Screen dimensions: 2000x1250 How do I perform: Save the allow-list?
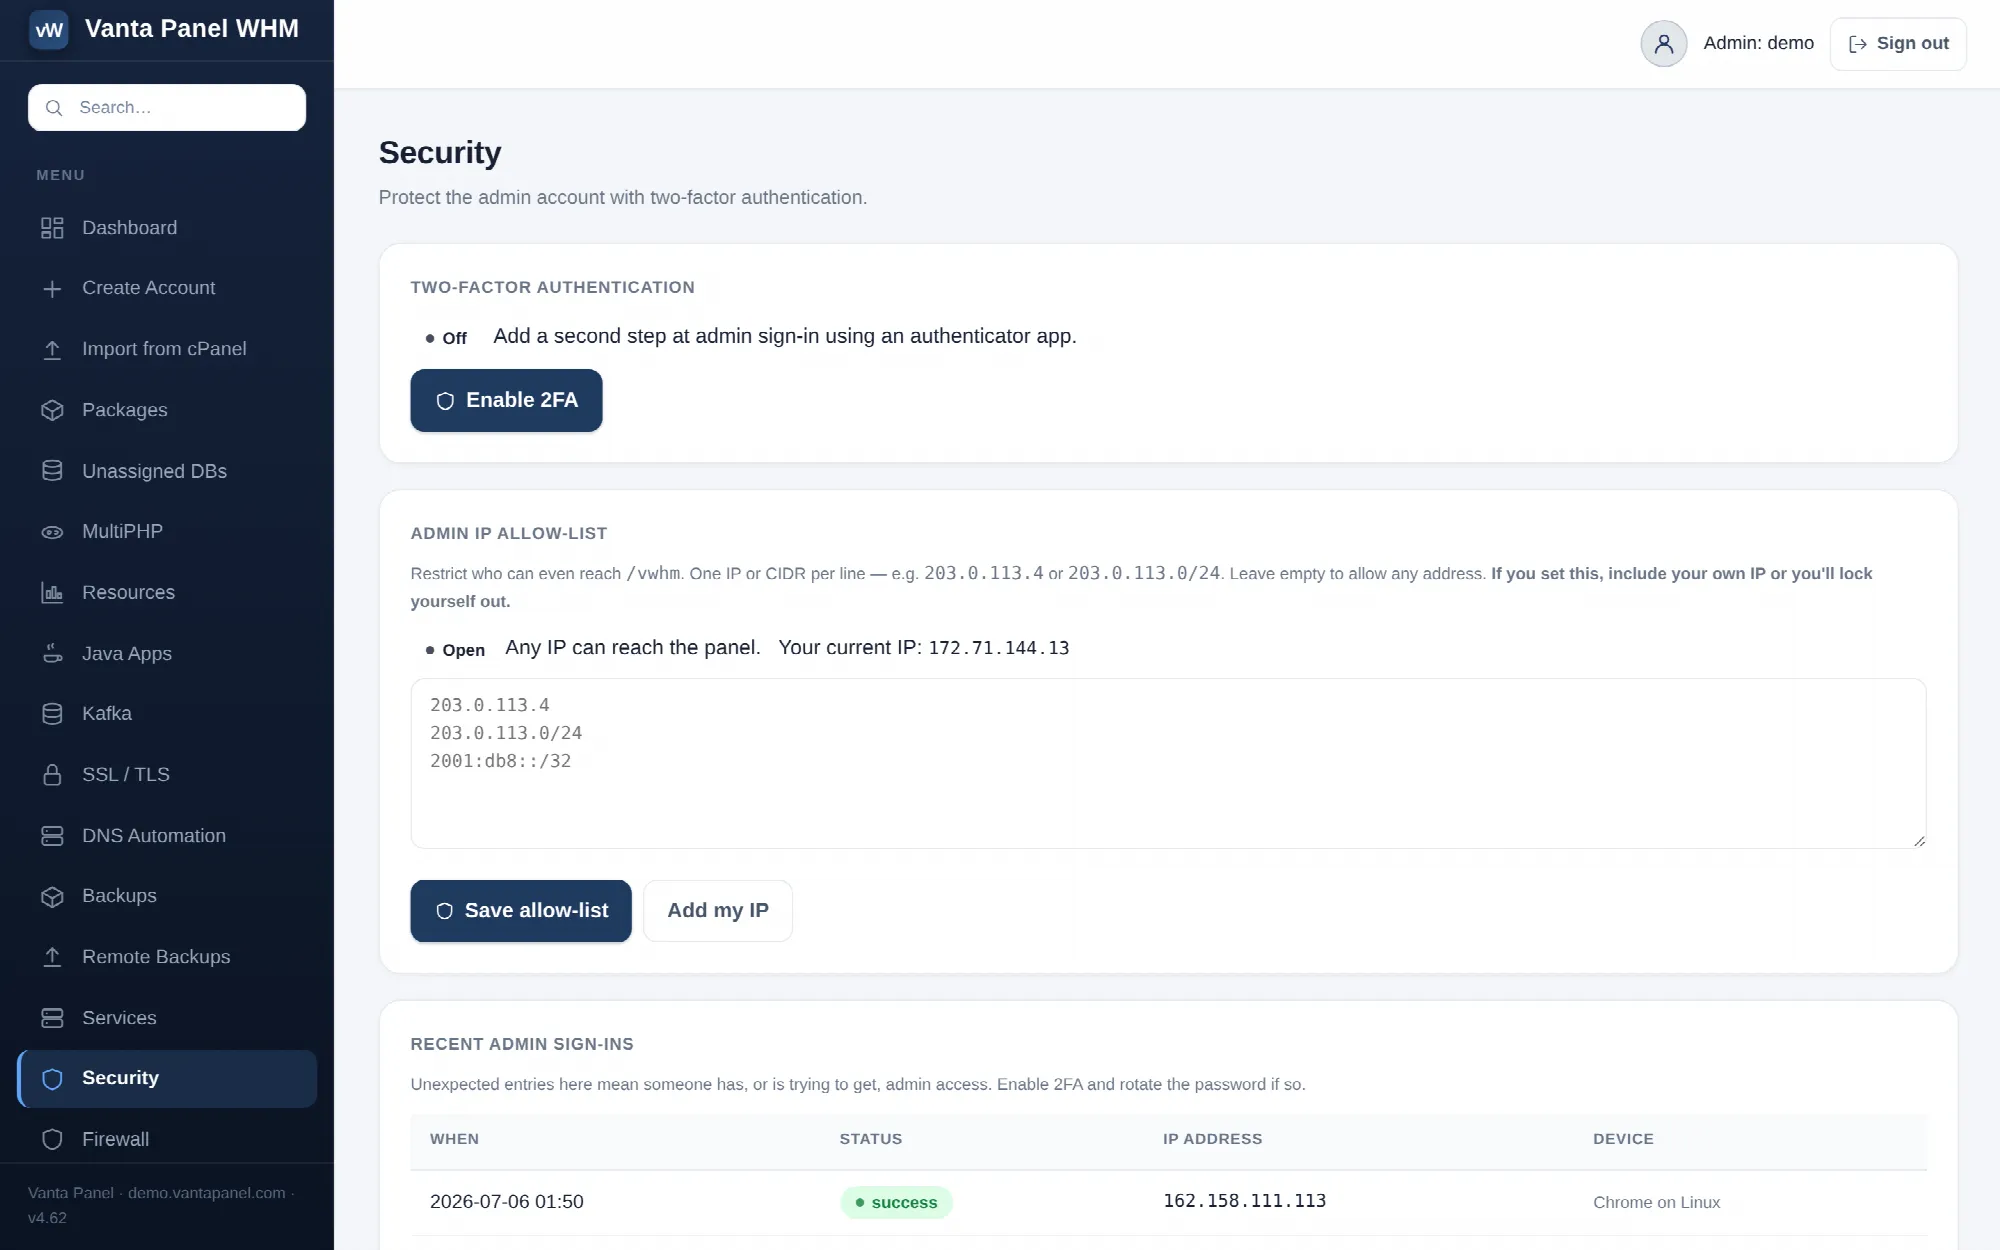(x=521, y=911)
